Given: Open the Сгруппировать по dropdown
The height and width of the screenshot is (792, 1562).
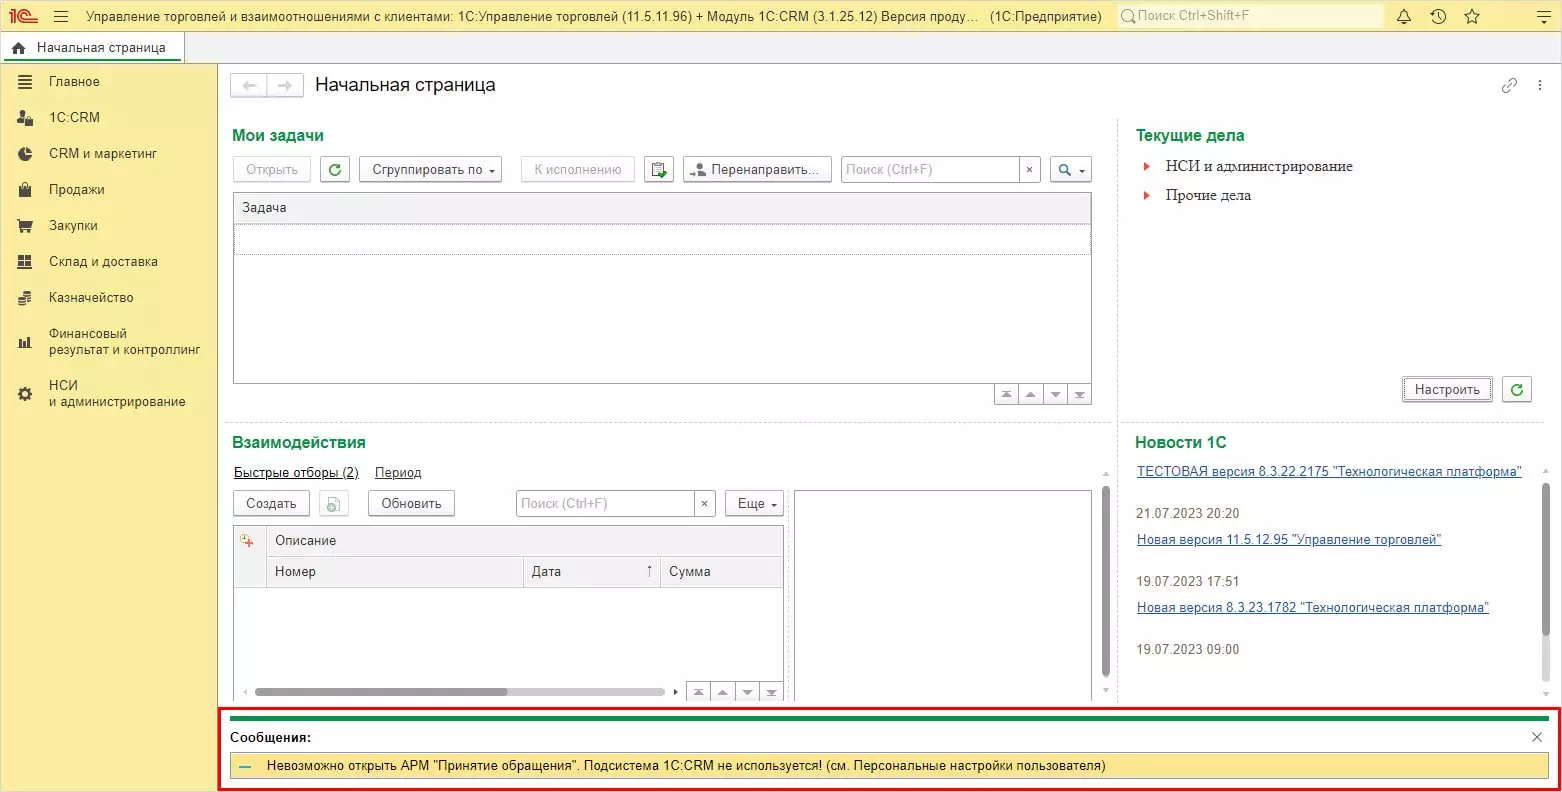Looking at the screenshot, I should pyautogui.click(x=430, y=170).
